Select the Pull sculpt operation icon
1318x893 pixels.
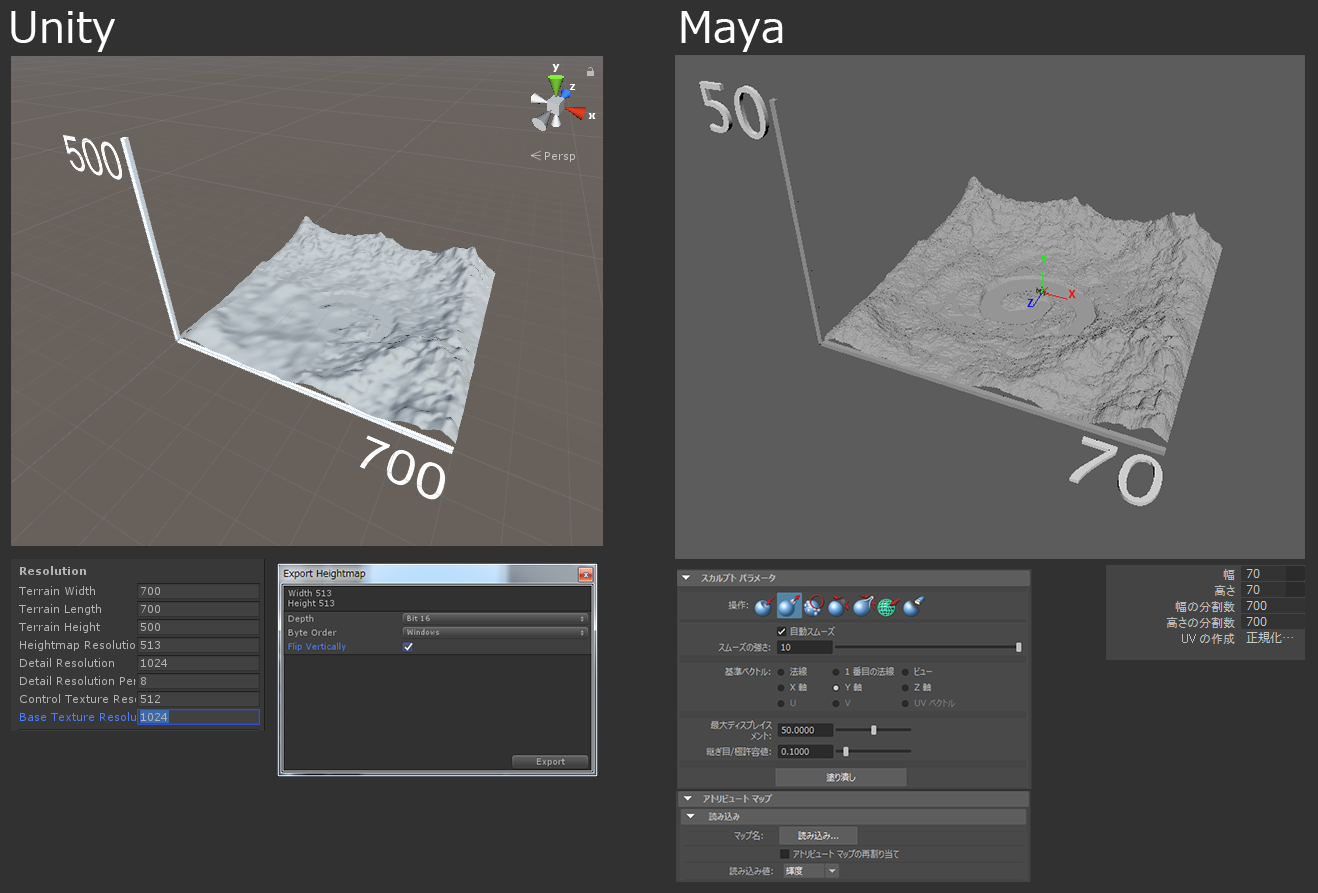tap(787, 606)
